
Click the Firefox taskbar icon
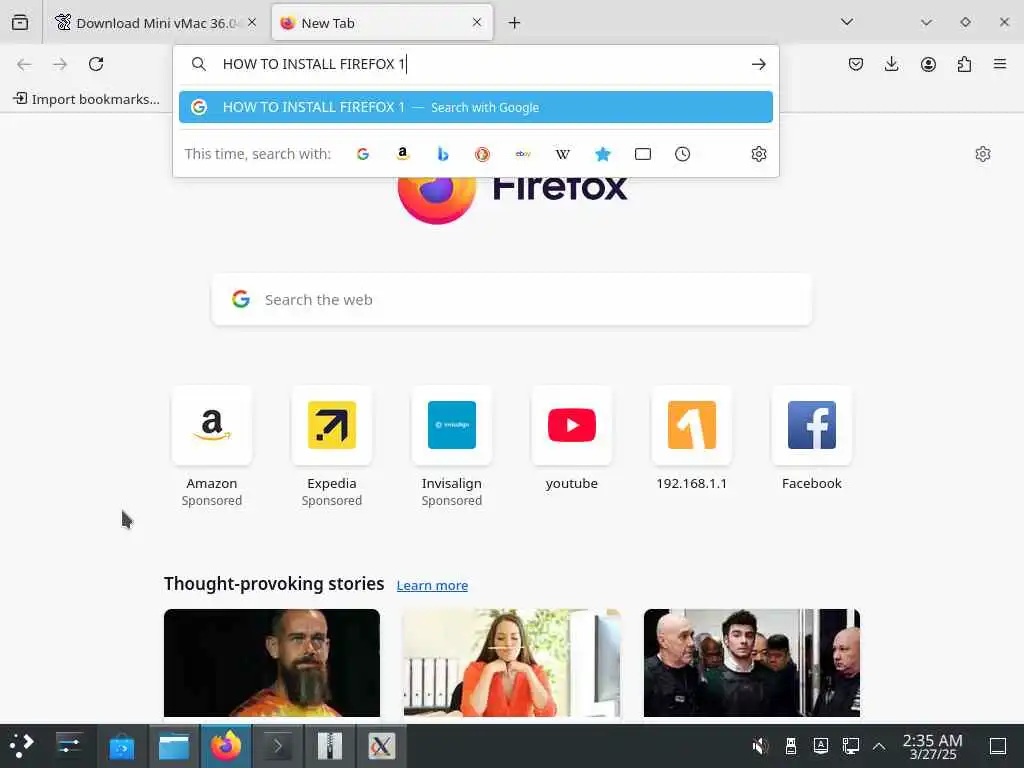coord(226,746)
